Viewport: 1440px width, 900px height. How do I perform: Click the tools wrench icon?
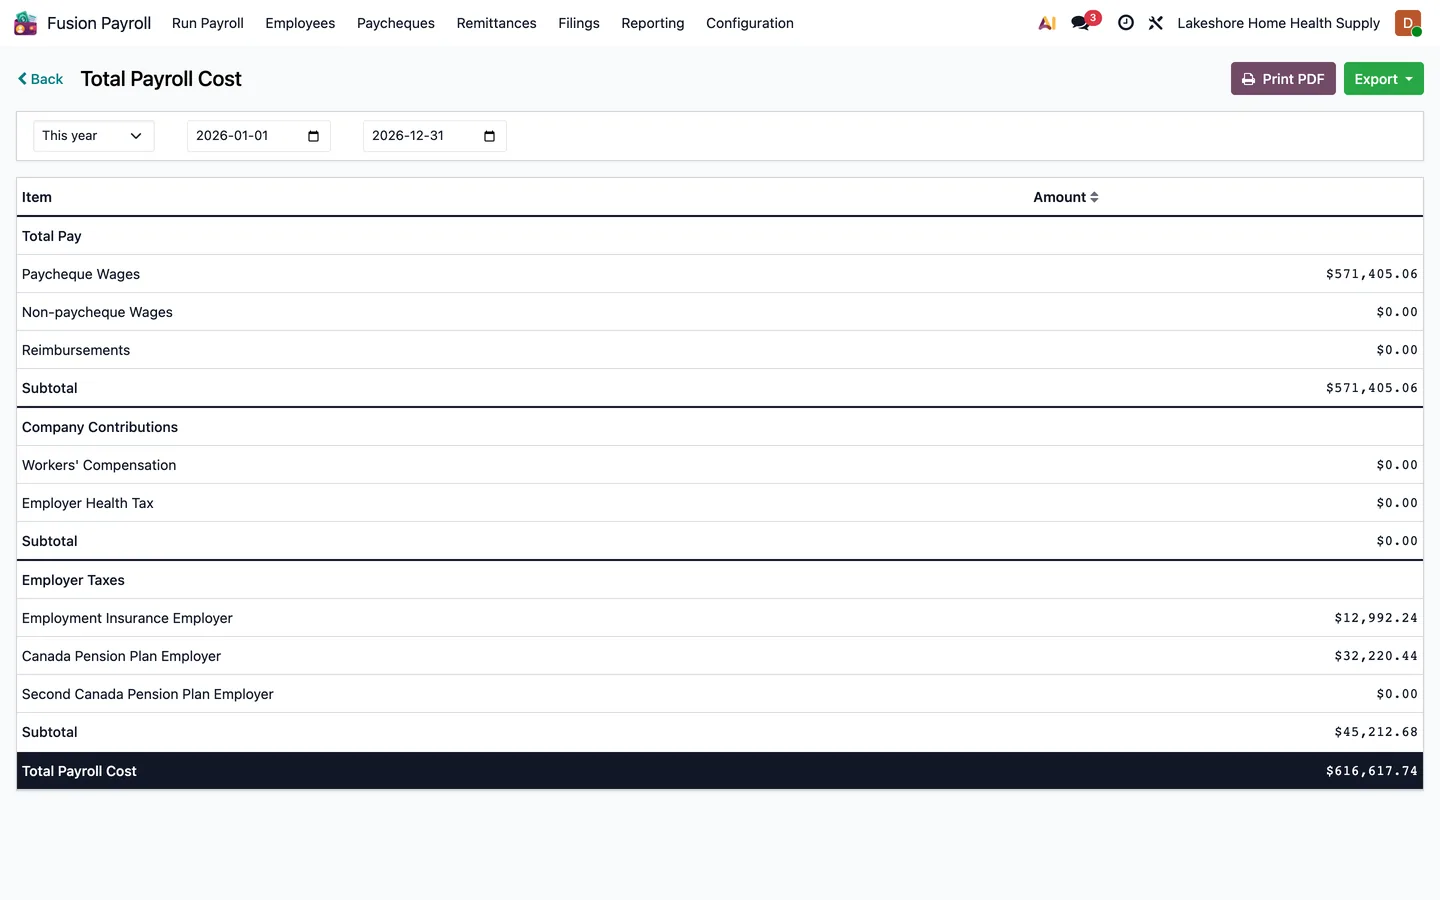coord(1156,23)
